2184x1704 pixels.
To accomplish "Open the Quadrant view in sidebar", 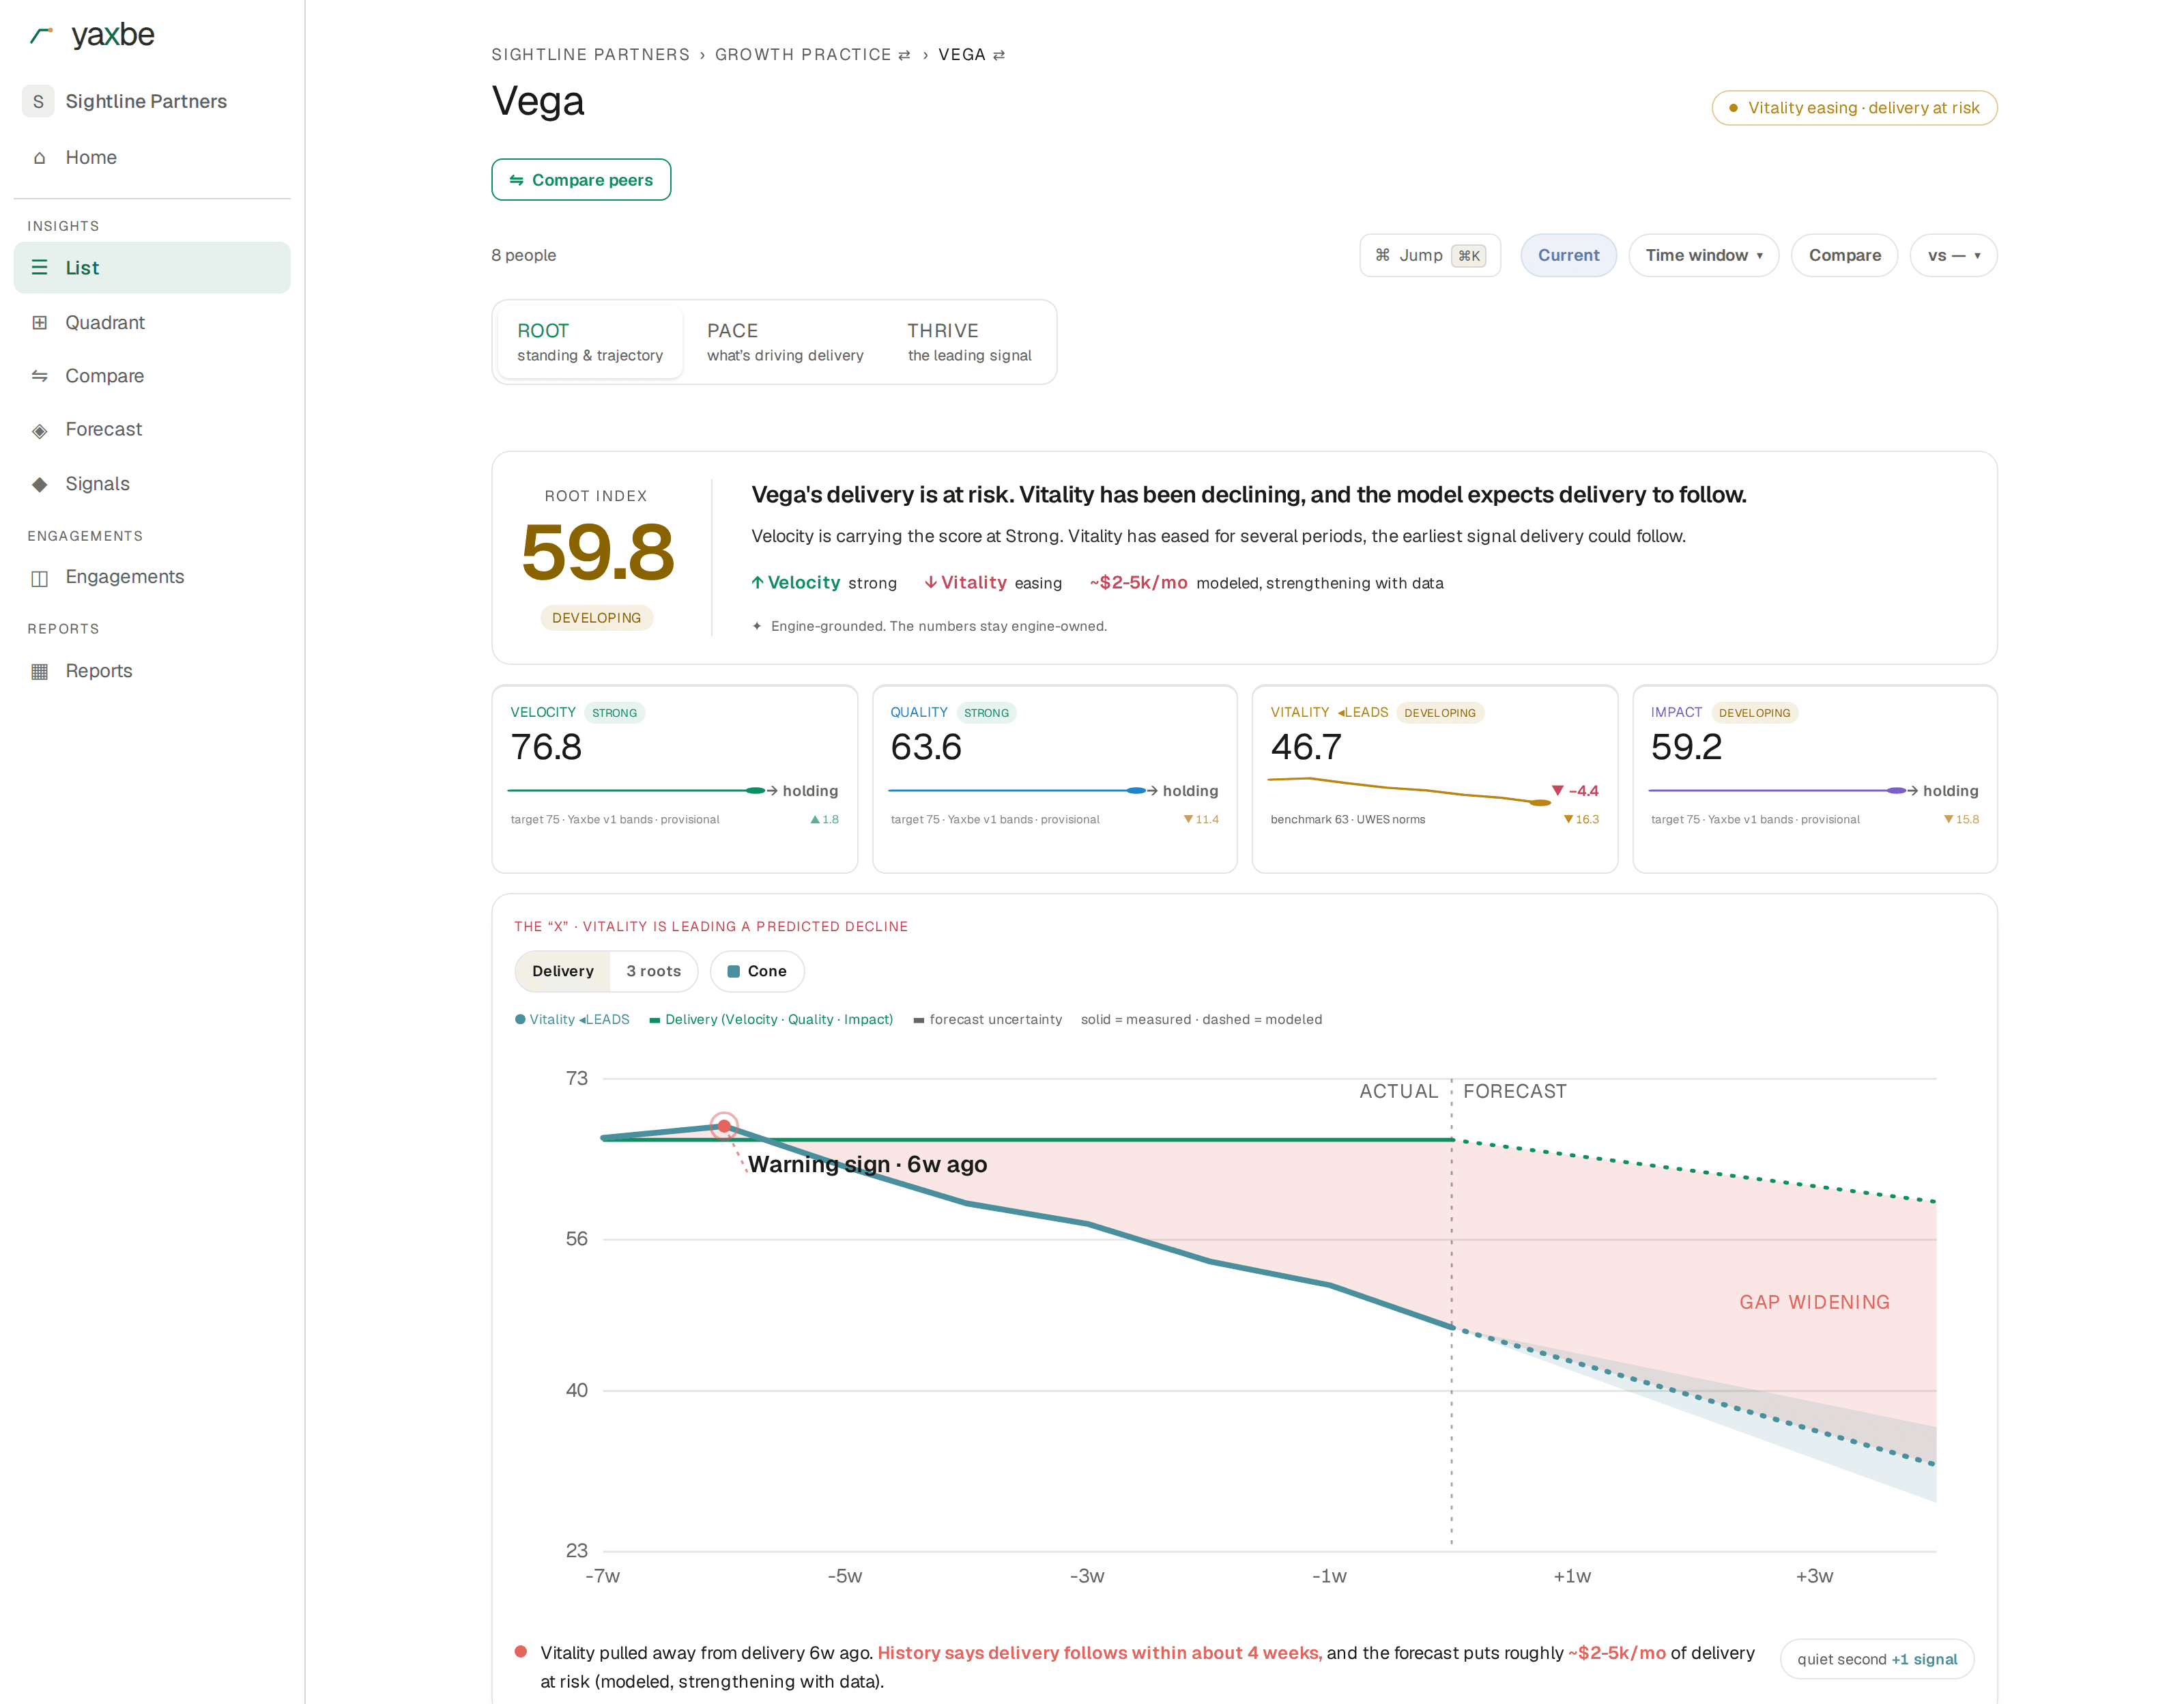I will [x=152, y=323].
